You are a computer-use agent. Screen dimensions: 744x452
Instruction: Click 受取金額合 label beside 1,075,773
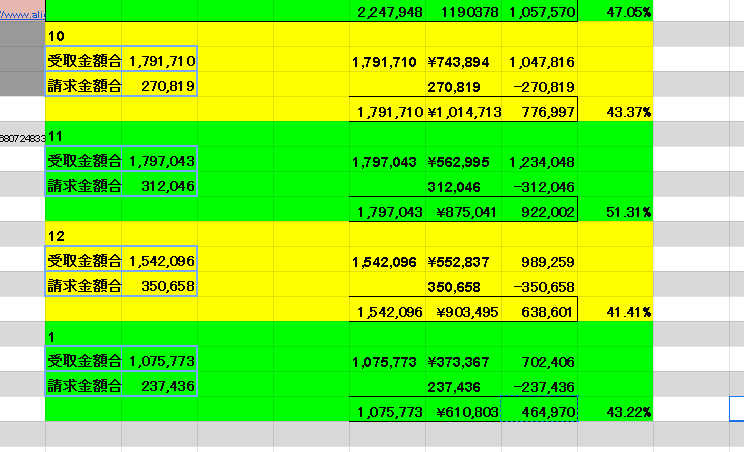point(84,361)
